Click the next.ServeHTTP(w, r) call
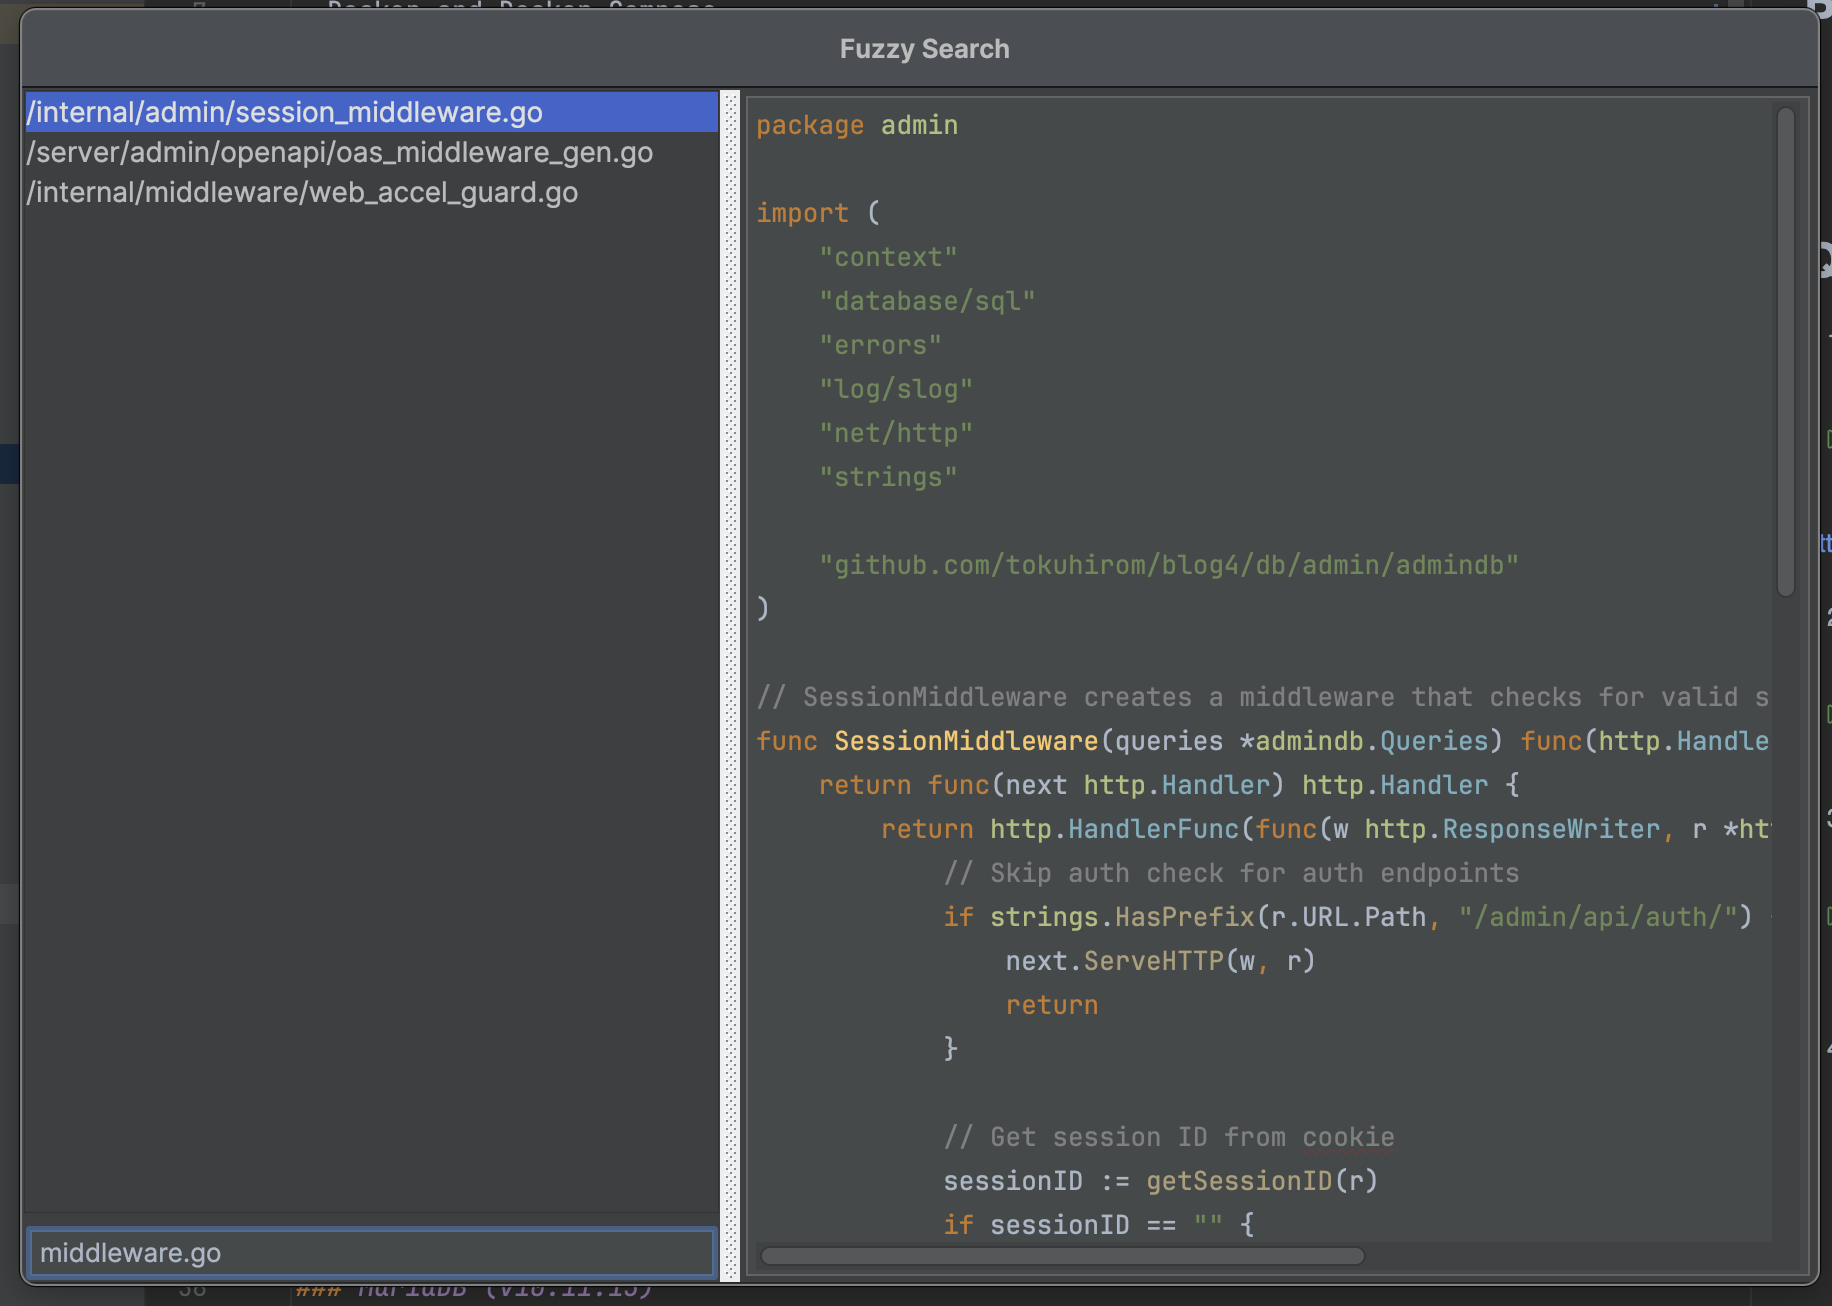Viewport: 1832px width, 1306px height. 1160,961
